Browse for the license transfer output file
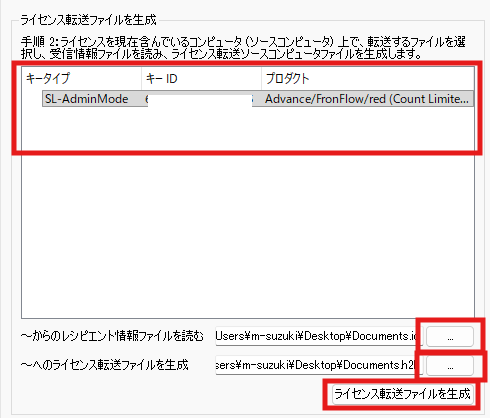The image size is (490, 418). [450, 366]
